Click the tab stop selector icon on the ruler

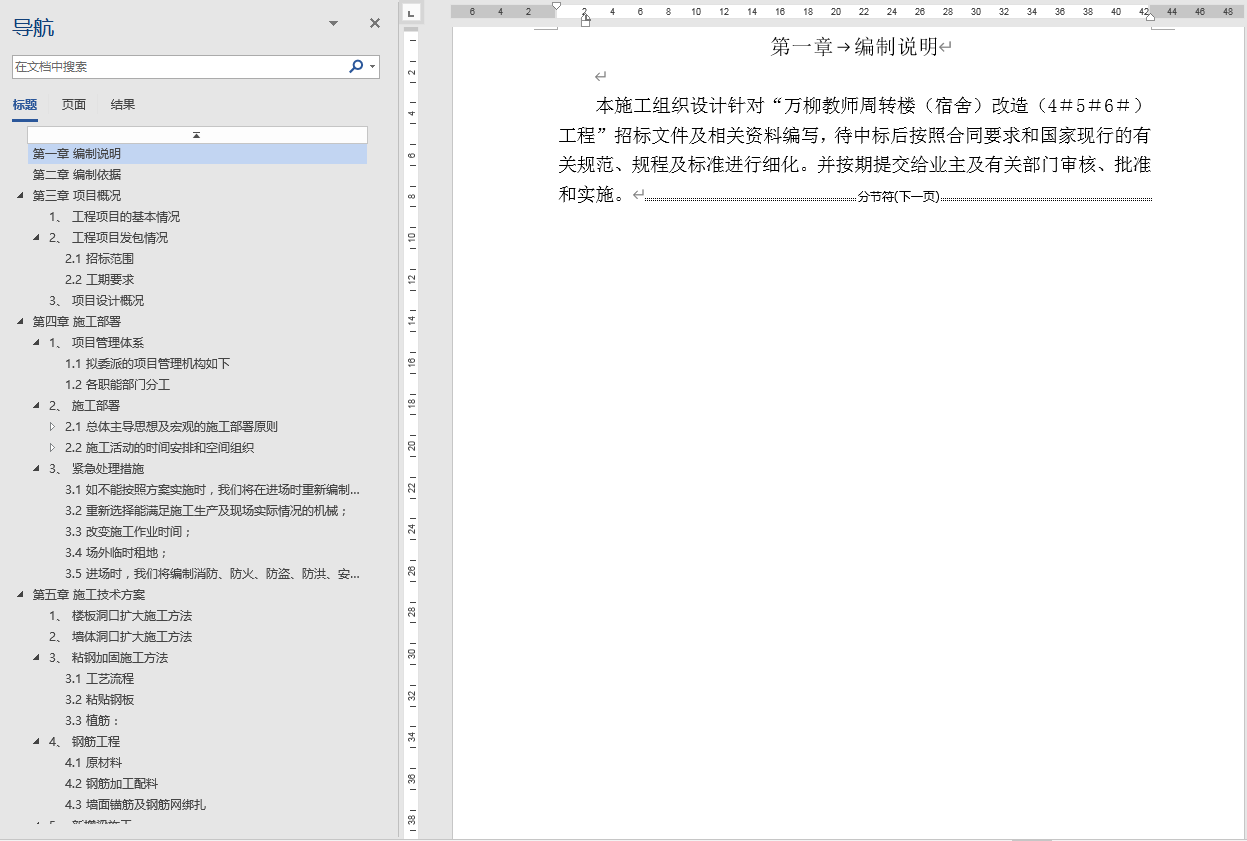[409, 12]
